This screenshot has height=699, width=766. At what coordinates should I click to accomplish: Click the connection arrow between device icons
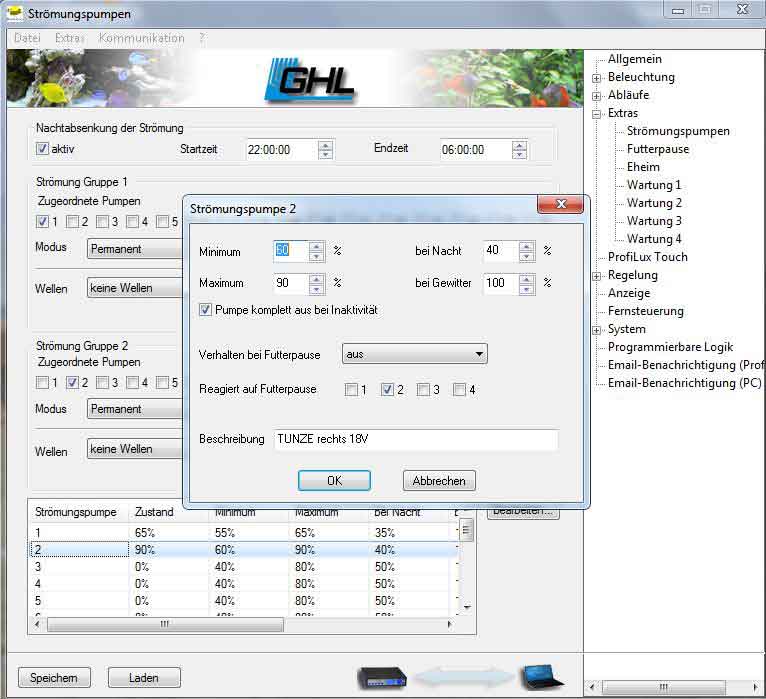461,677
